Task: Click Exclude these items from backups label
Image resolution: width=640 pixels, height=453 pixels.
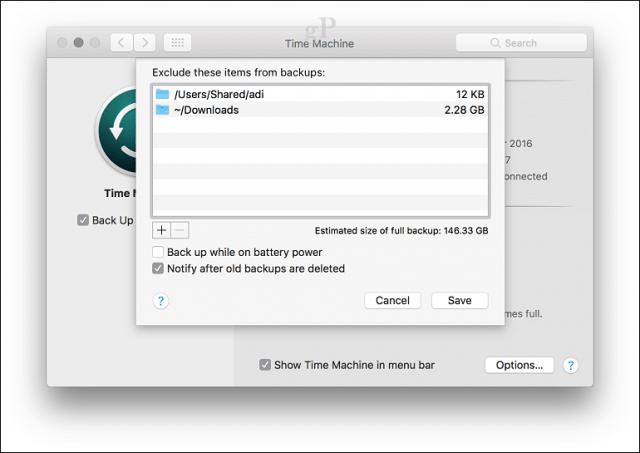Action: click(239, 73)
